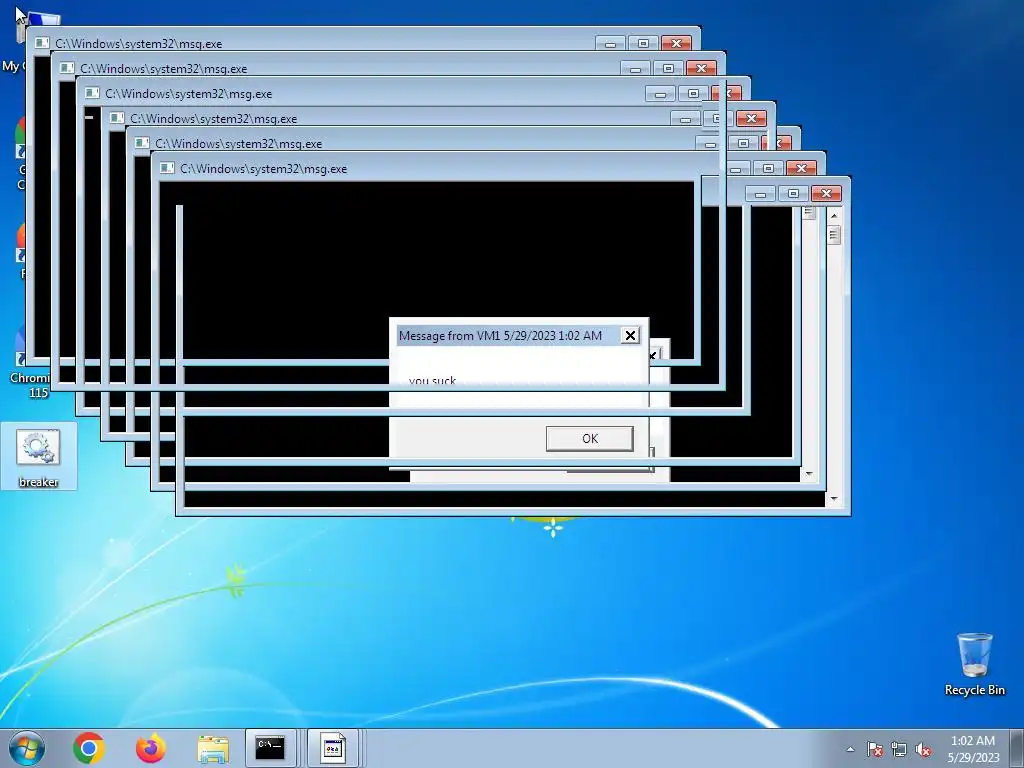
Task: Show hidden system tray icons arrow
Action: pyautogui.click(x=850, y=749)
